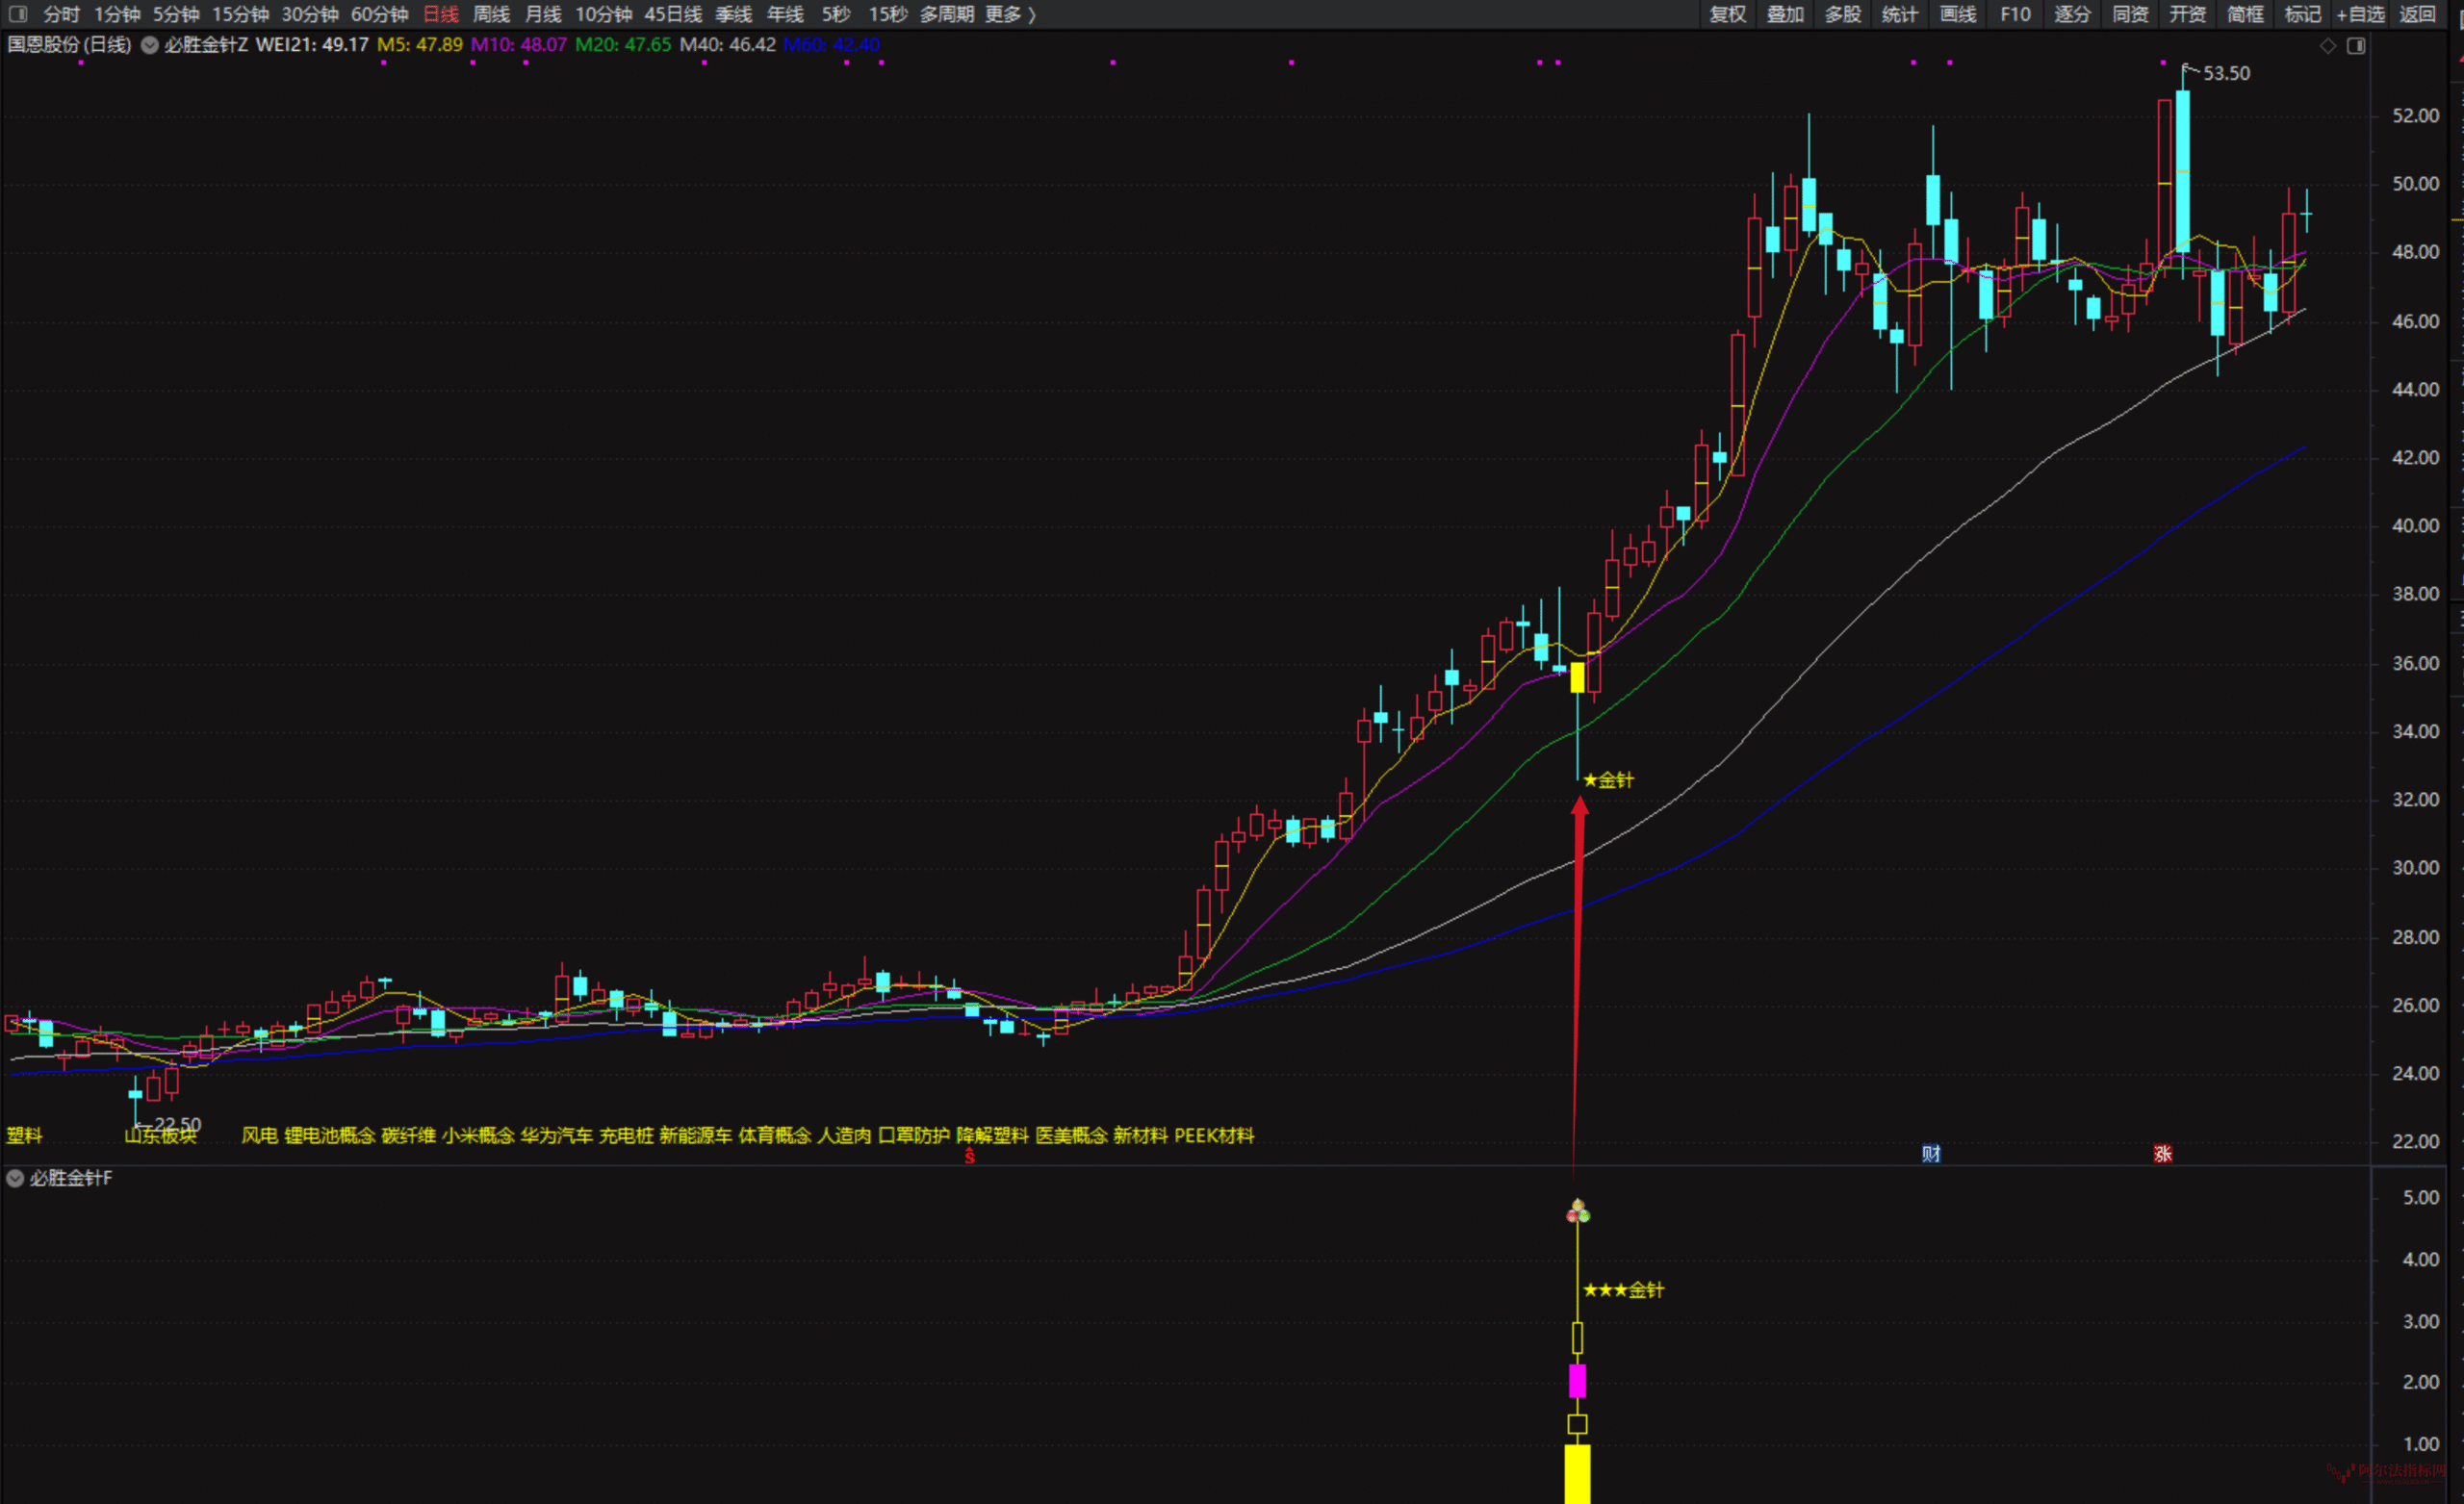2464x1504 pixels.
Task: Click the diamond icon at chart top-right
Action: click(2328, 46)
